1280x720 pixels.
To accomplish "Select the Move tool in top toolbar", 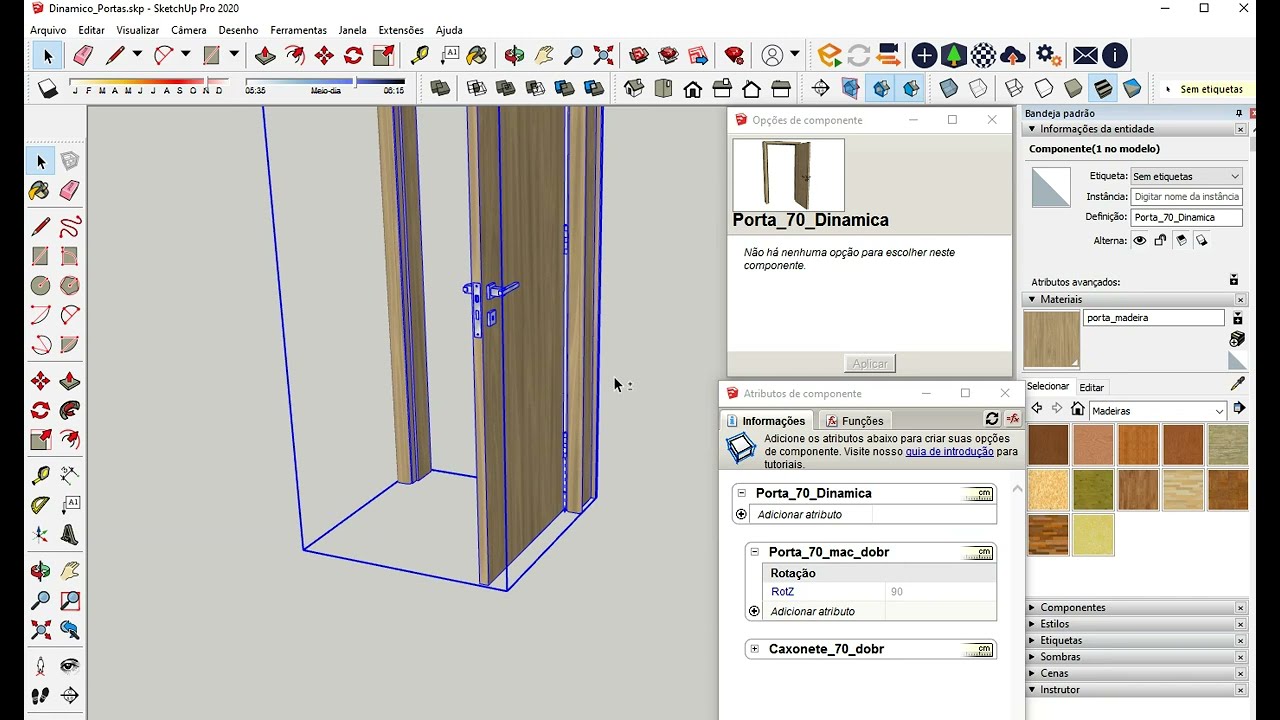I will pyautogui.click(x=324, y=55).
